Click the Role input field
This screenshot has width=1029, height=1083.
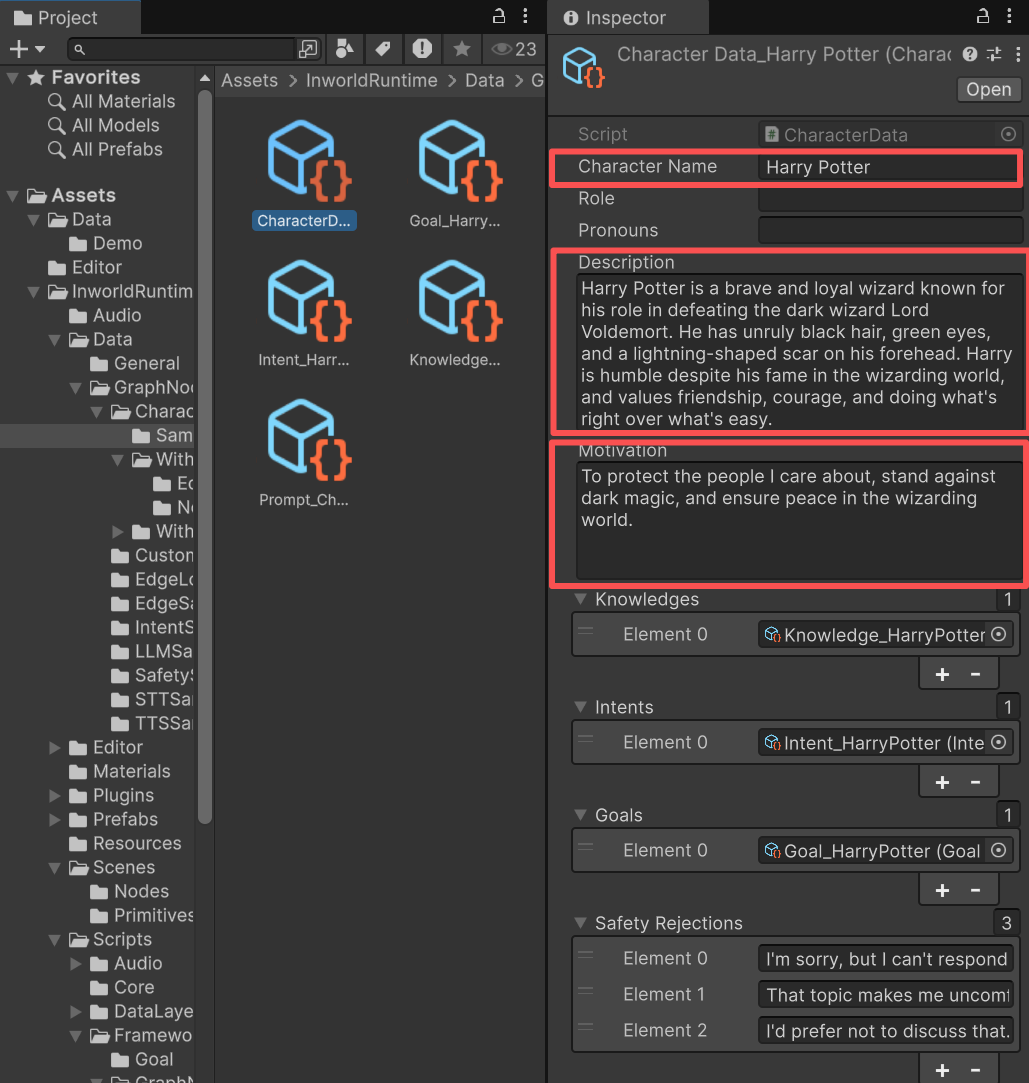[890, 199]
